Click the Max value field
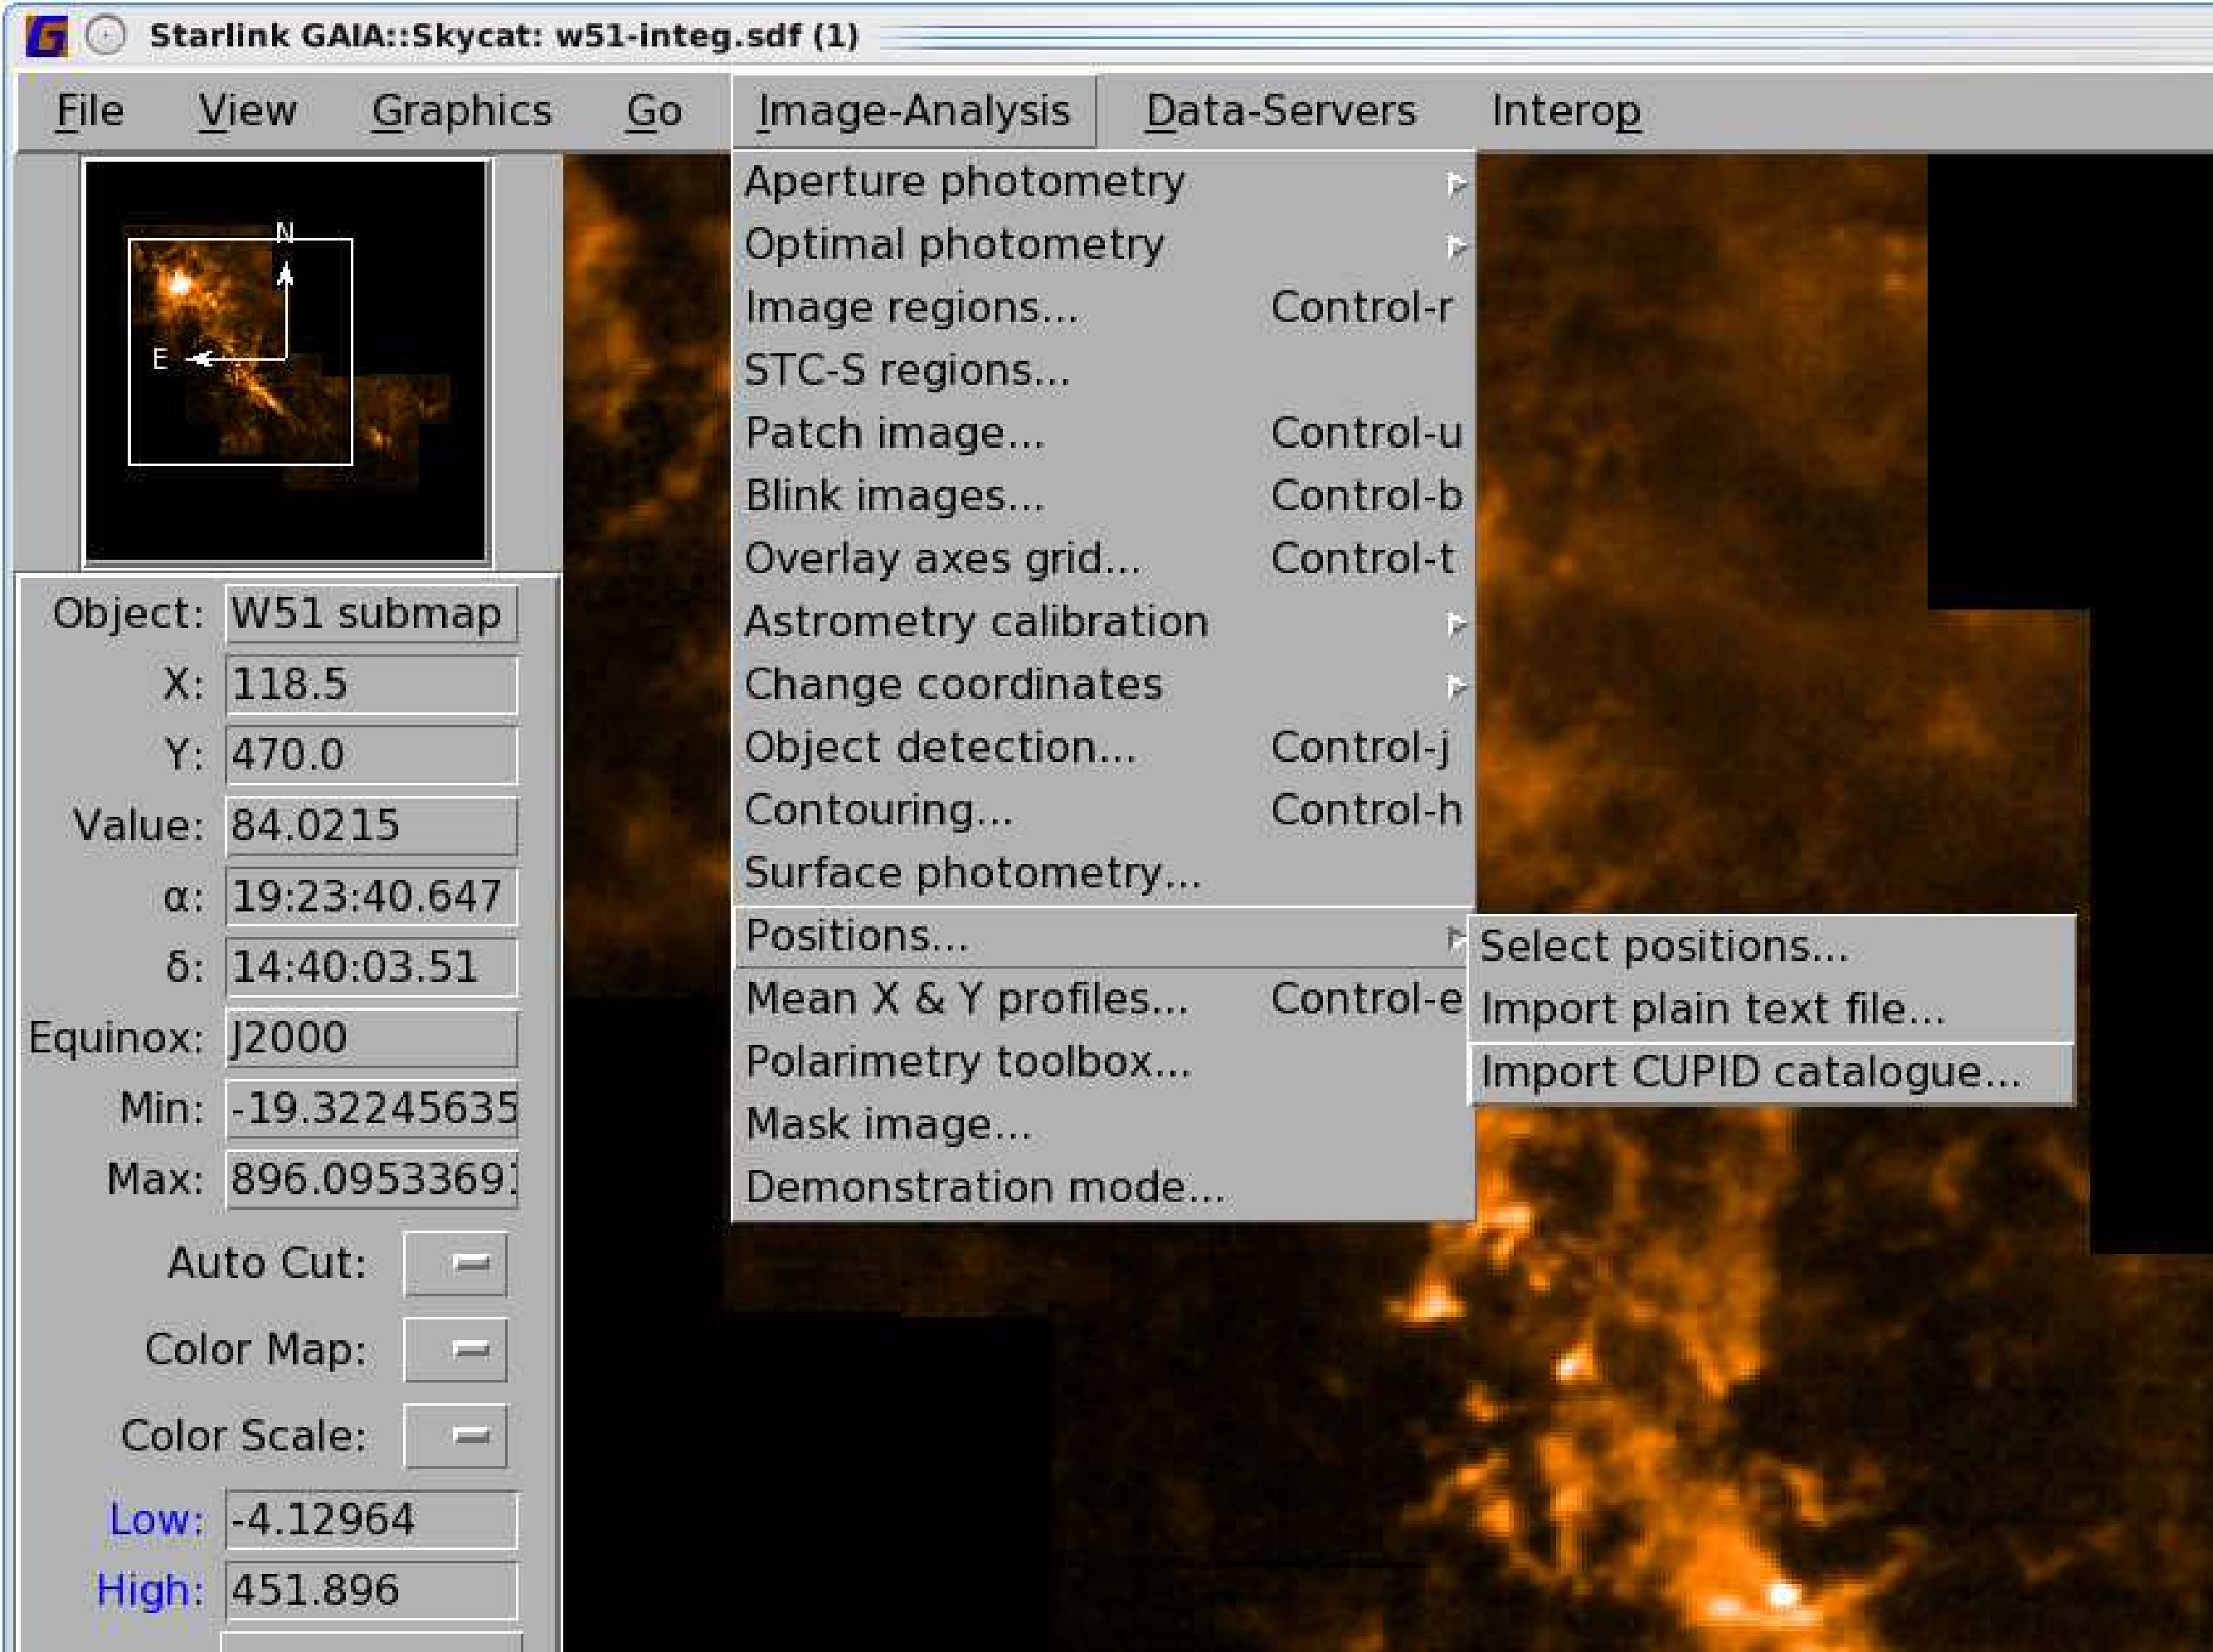The height and width of the screenshot is (1652, 2213). (372, 1180)
